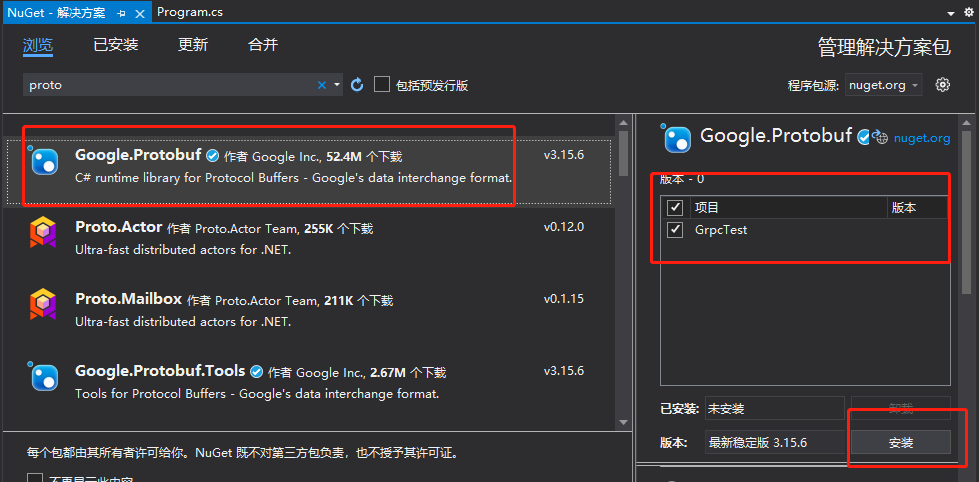Select the Proto.Mailbox package title
The height and width of the screenshot is (482, 979).
(x=129, y=299)
